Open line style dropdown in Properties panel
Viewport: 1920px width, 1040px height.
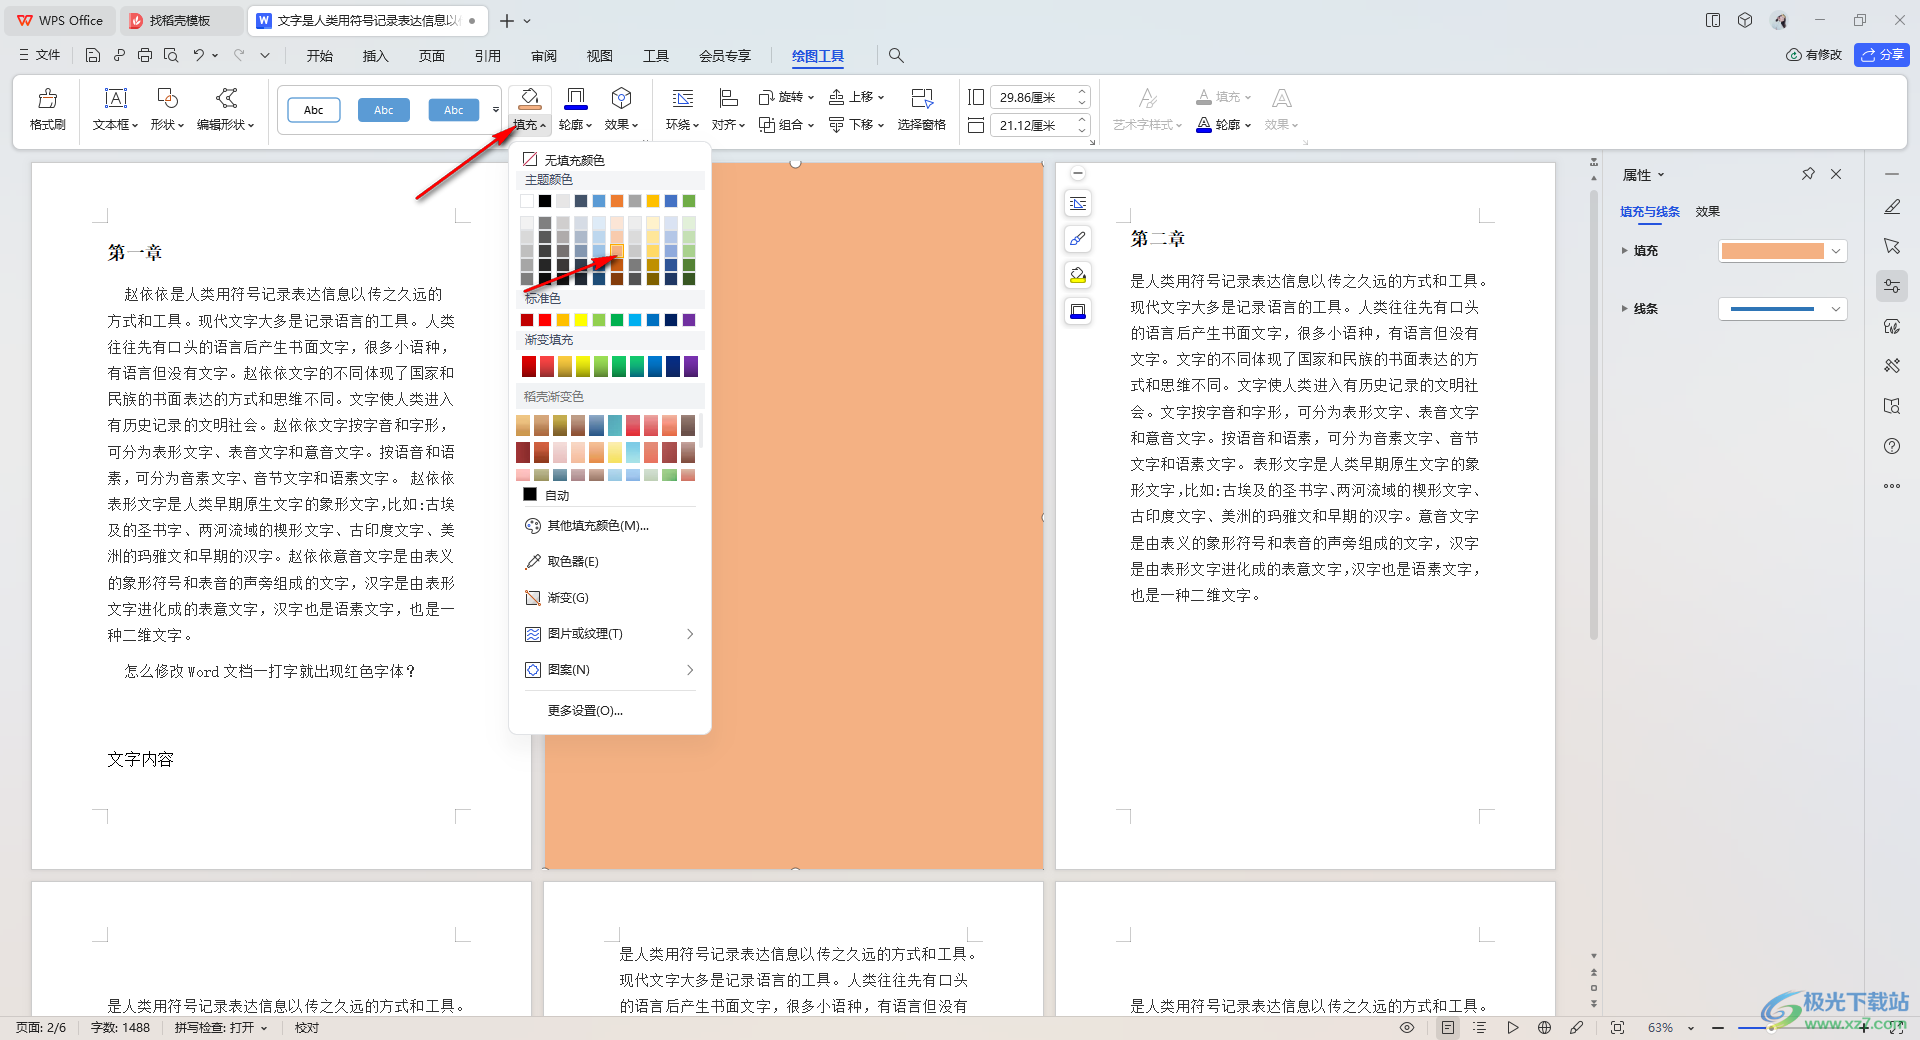(1836, 309)
